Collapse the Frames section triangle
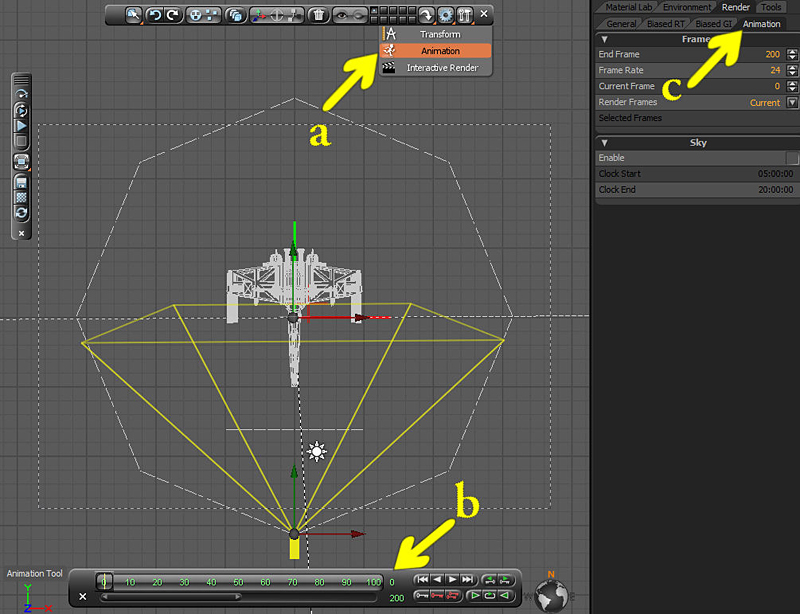 point(604,39)
